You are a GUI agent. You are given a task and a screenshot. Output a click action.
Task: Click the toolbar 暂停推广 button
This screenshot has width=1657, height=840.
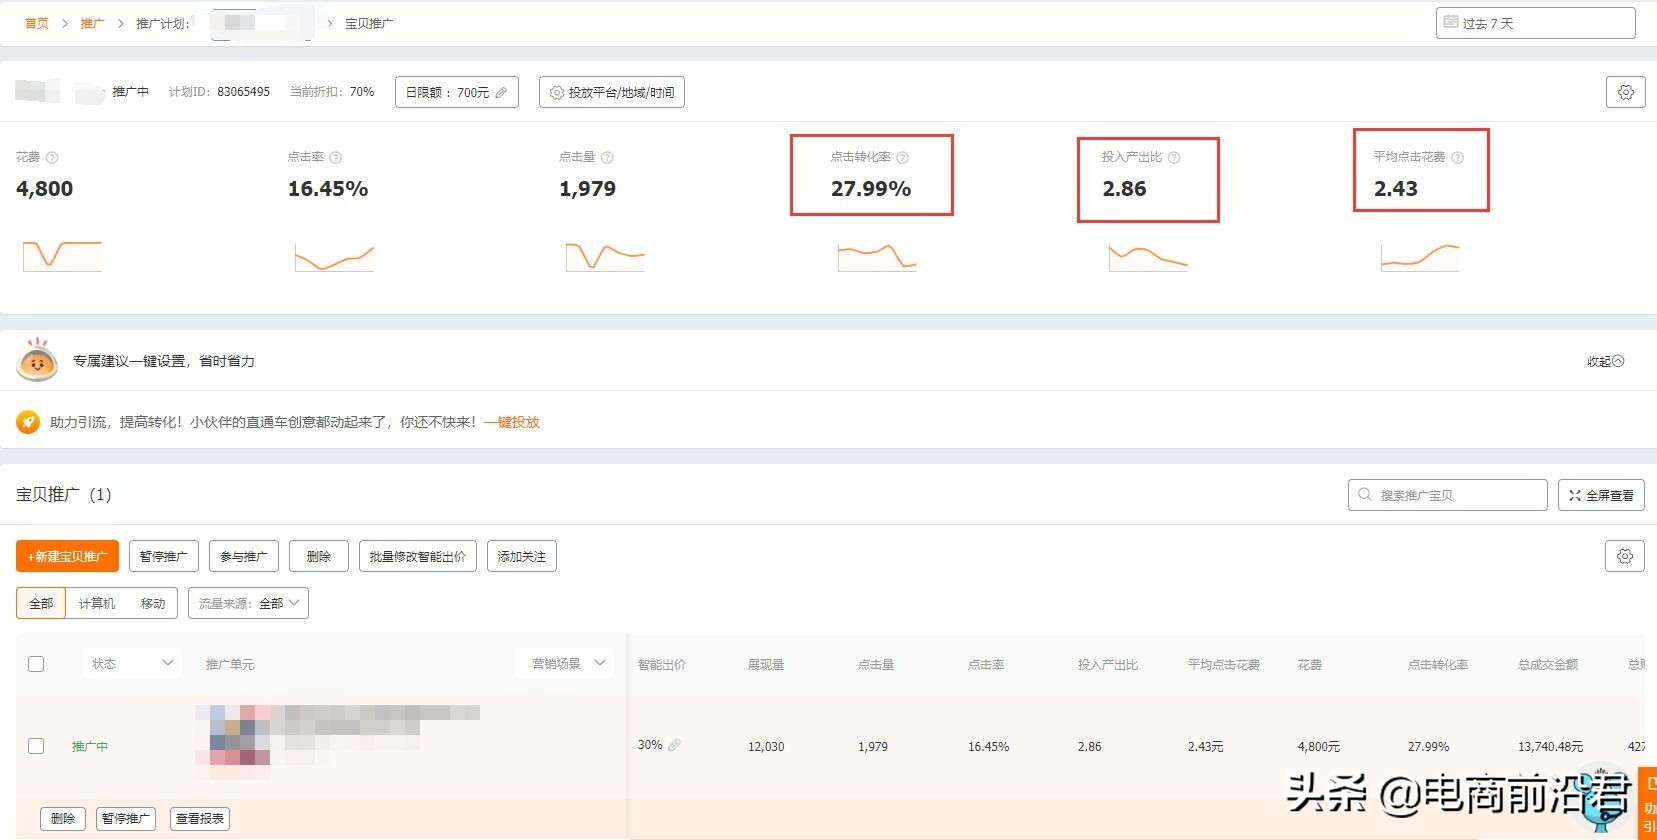tap(164, 556)
